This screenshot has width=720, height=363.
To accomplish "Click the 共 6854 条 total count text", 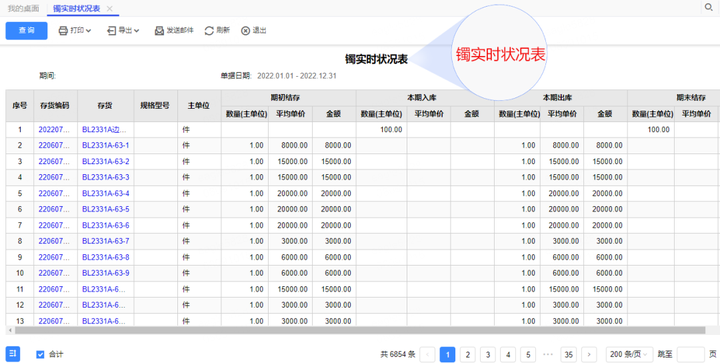I will point(398,354).
